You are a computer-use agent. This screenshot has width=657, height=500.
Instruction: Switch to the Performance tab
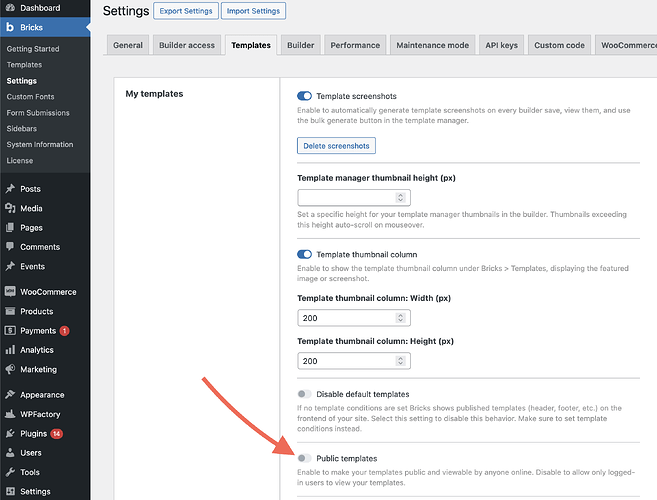click(x=355, y=45)
